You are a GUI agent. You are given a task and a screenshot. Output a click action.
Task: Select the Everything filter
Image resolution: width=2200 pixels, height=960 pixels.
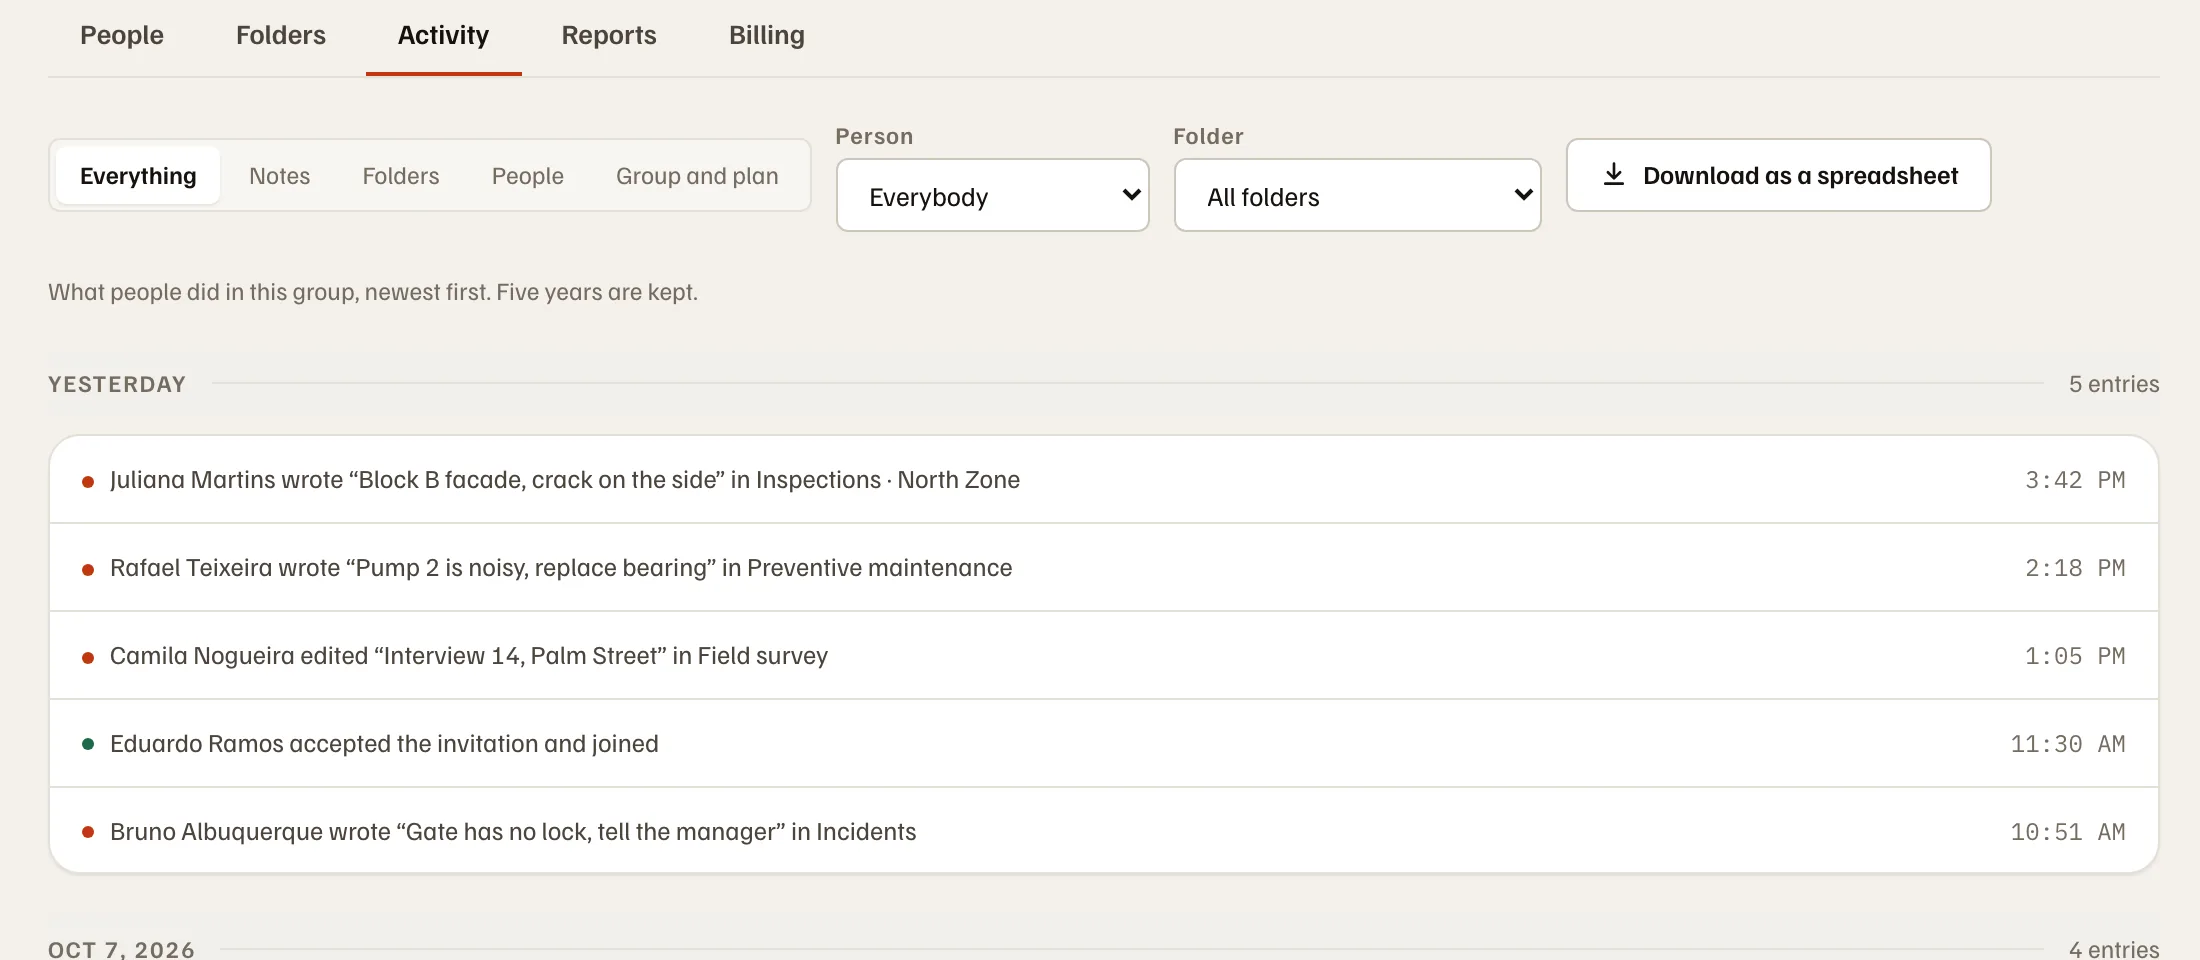point(138,176)
